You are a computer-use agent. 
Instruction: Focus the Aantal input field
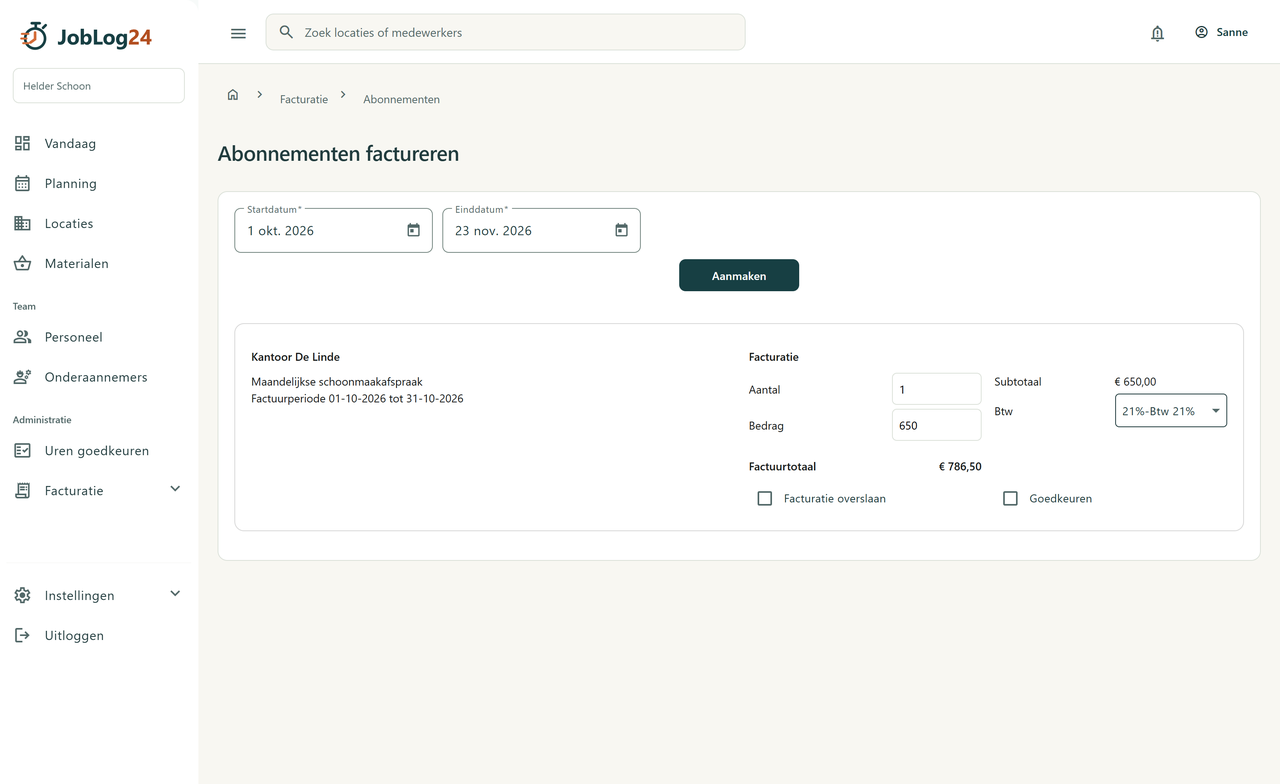[x=936, y=389]
